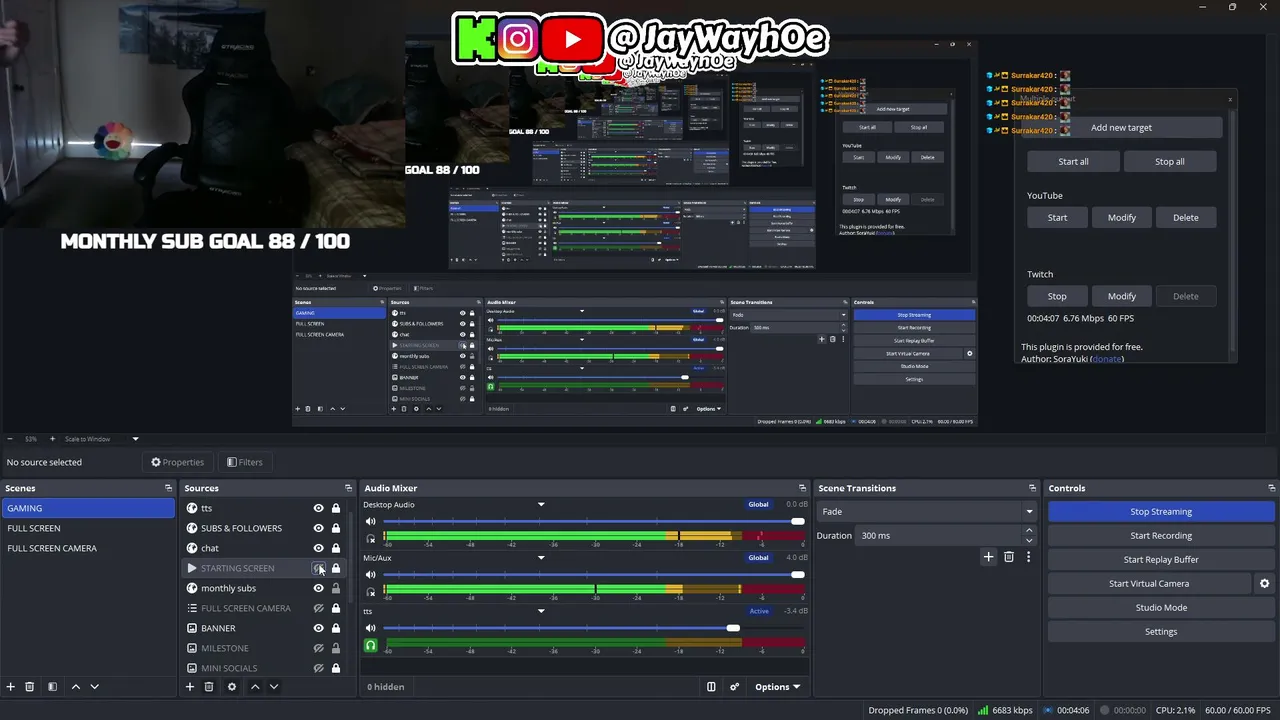Delete the selected source with the trash icon

209,687
